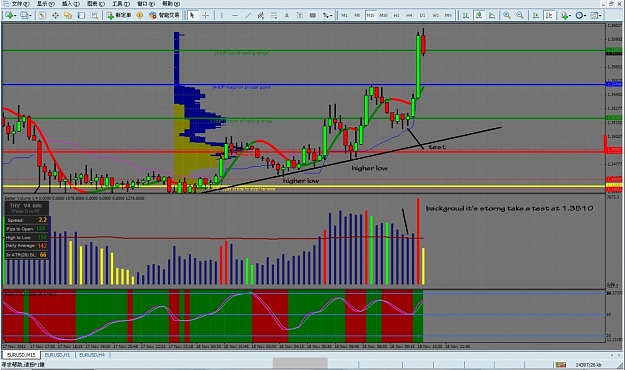Switch chart to M5 timeframe
625x370 pixels.
point(357,15)
